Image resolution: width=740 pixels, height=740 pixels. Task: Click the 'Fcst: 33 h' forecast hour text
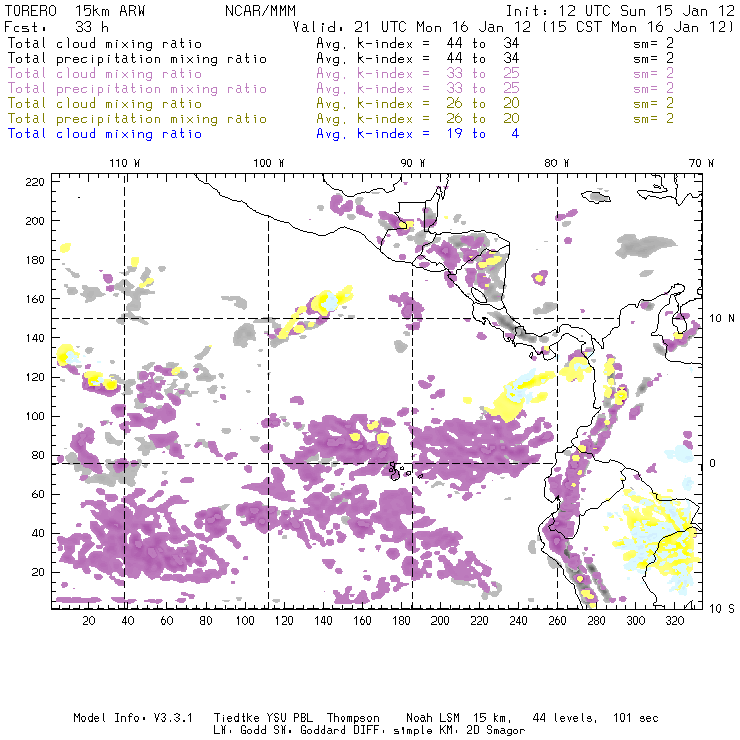57,27
